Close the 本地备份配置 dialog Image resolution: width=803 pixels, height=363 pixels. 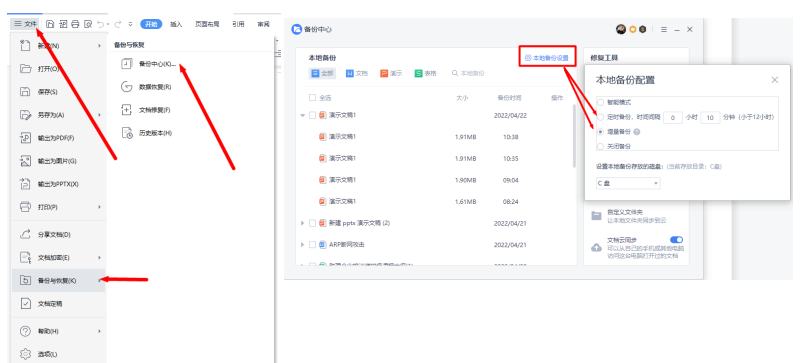pyautogui.click(x=774, y=80)
